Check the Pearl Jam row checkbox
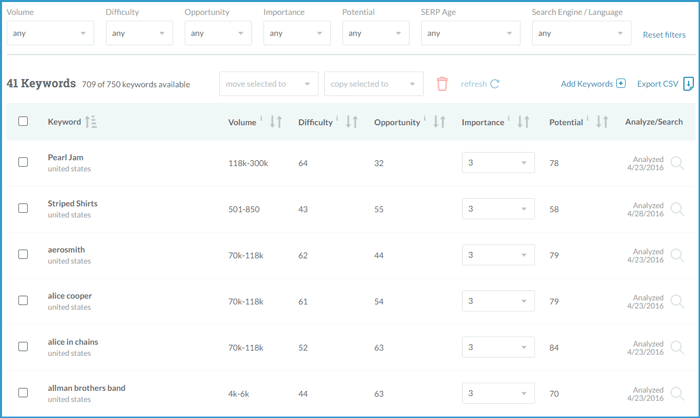 pos(23,162)
